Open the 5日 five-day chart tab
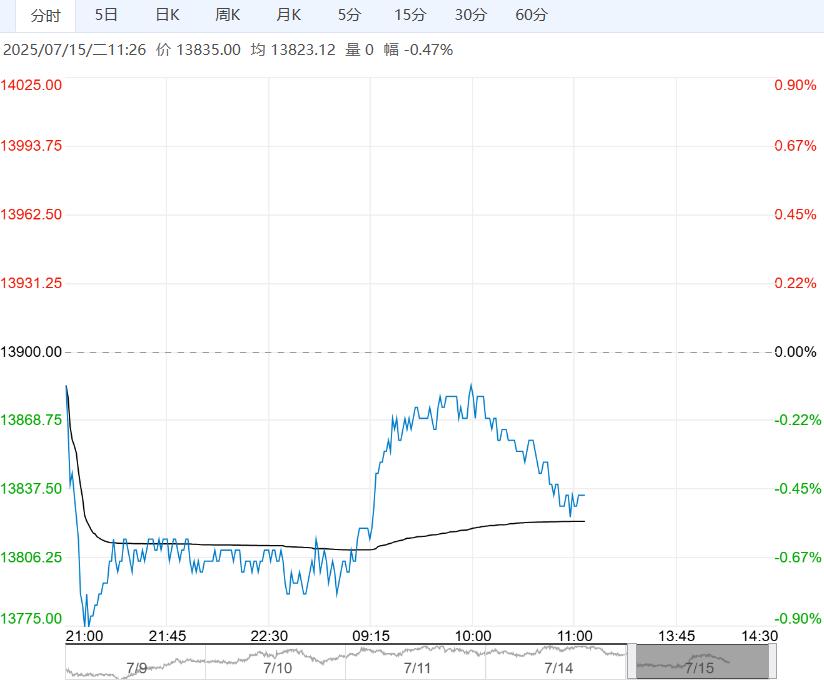This screenshot has width=824, height=683. pyautogui.click(x=105, y=15)
